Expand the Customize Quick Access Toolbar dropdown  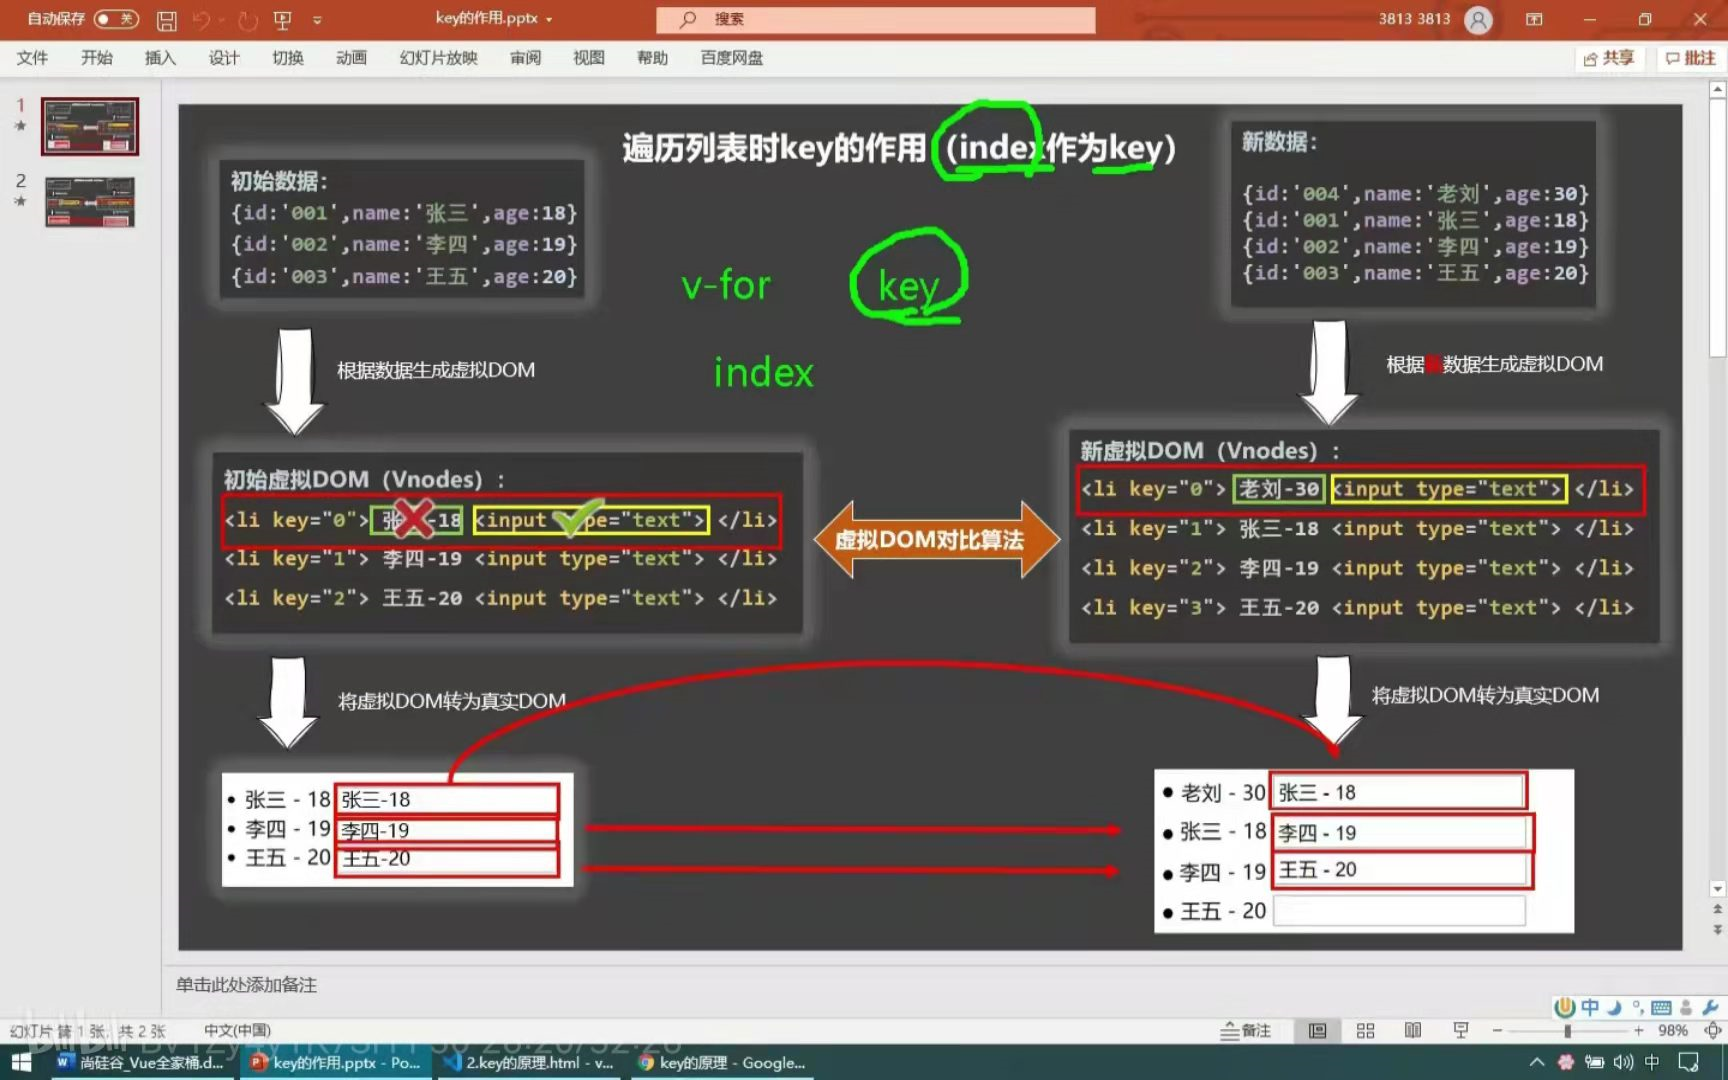(317, 20)
